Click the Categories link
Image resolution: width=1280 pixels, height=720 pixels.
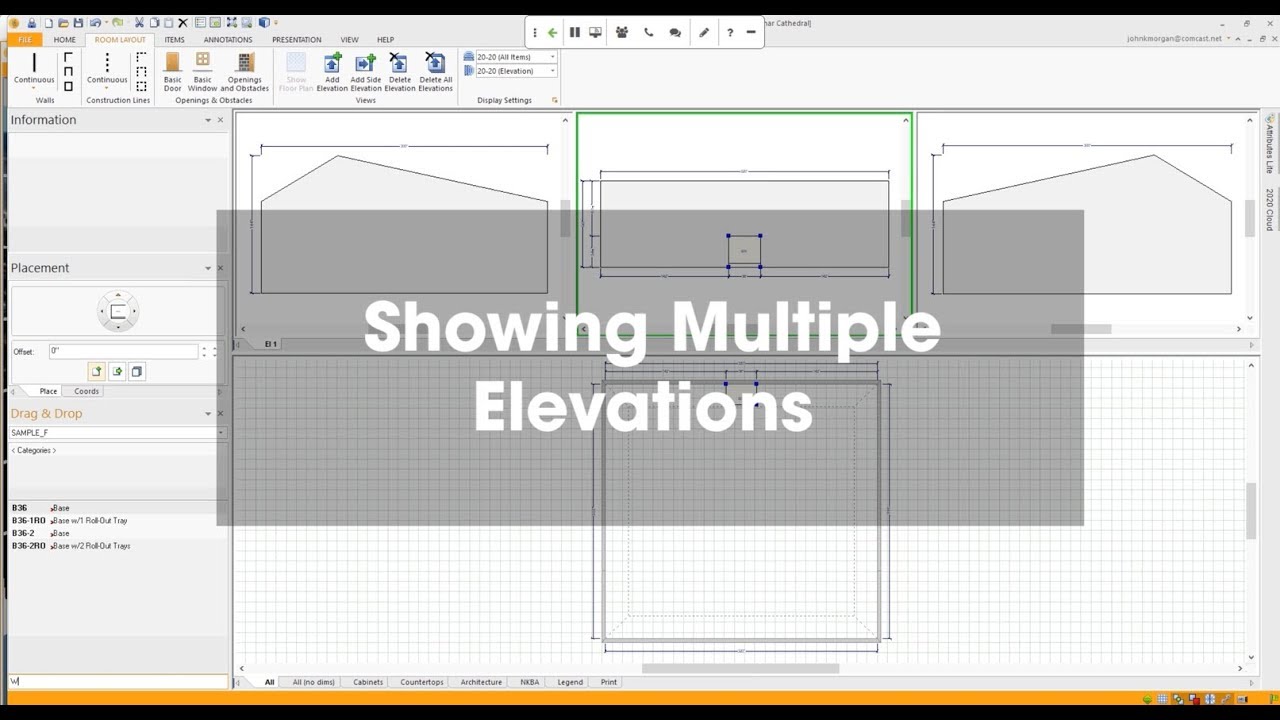tap(33, 450)
